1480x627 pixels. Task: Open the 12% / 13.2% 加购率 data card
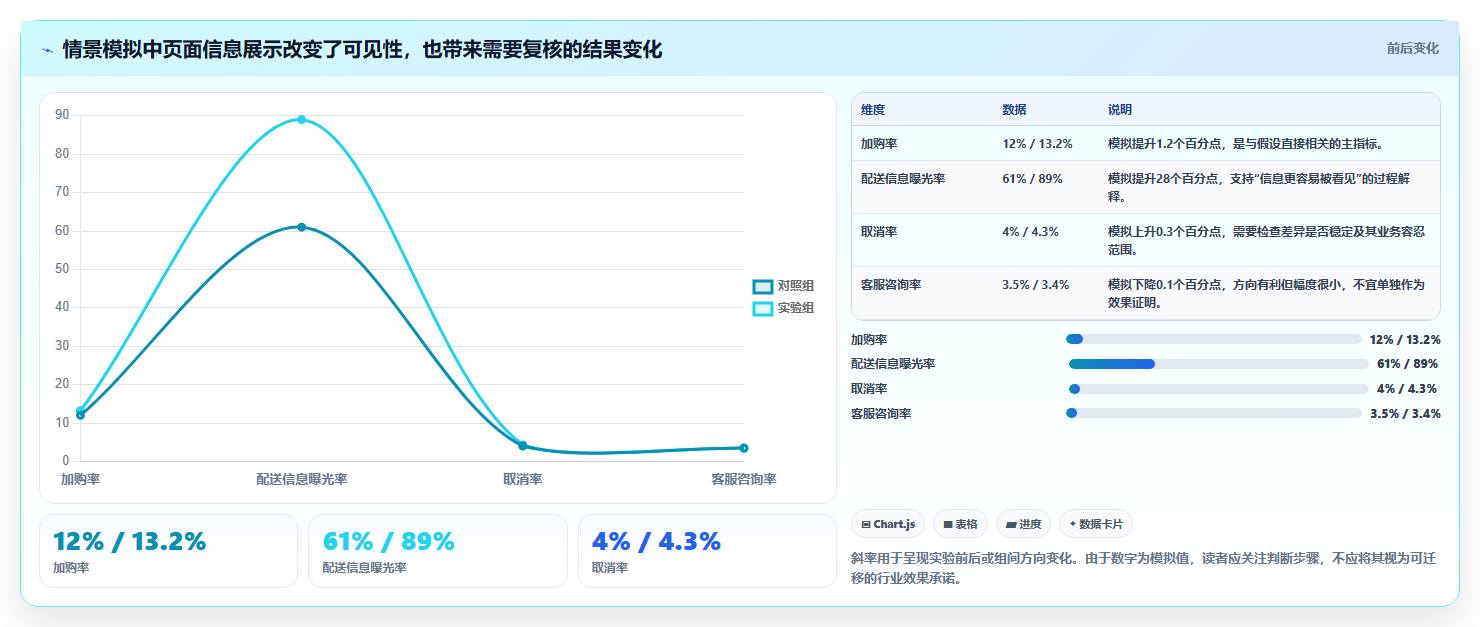(x=168, y=551)
